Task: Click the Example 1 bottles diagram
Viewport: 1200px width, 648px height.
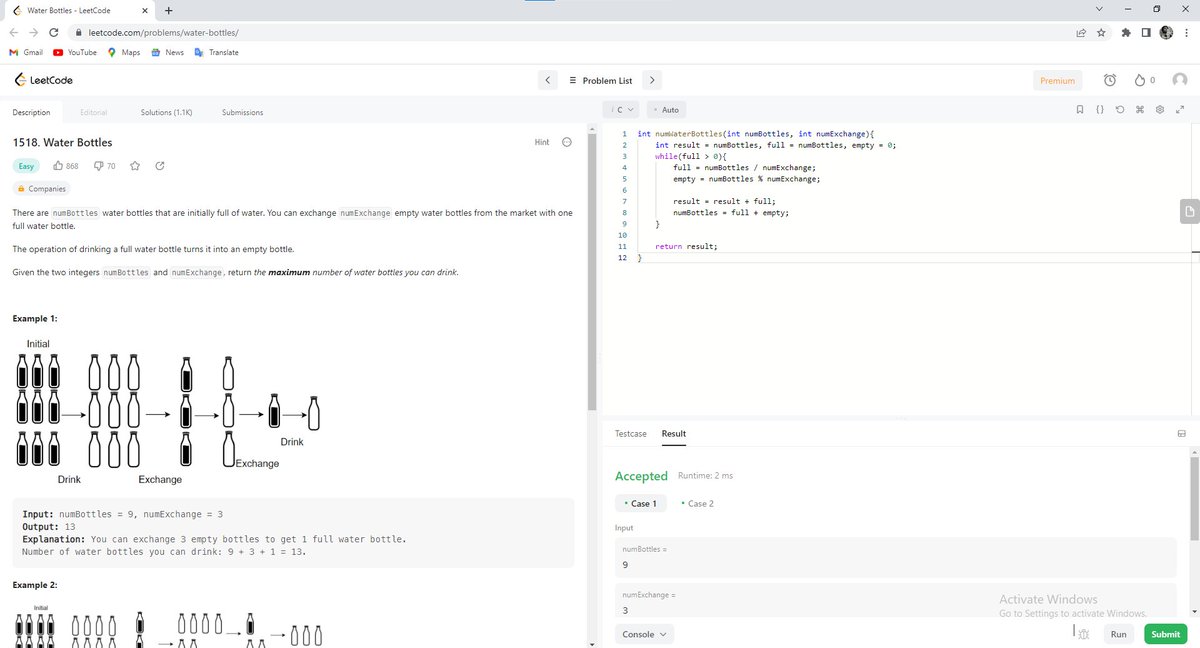Action: pyautogui.click(x=166, y=411)
